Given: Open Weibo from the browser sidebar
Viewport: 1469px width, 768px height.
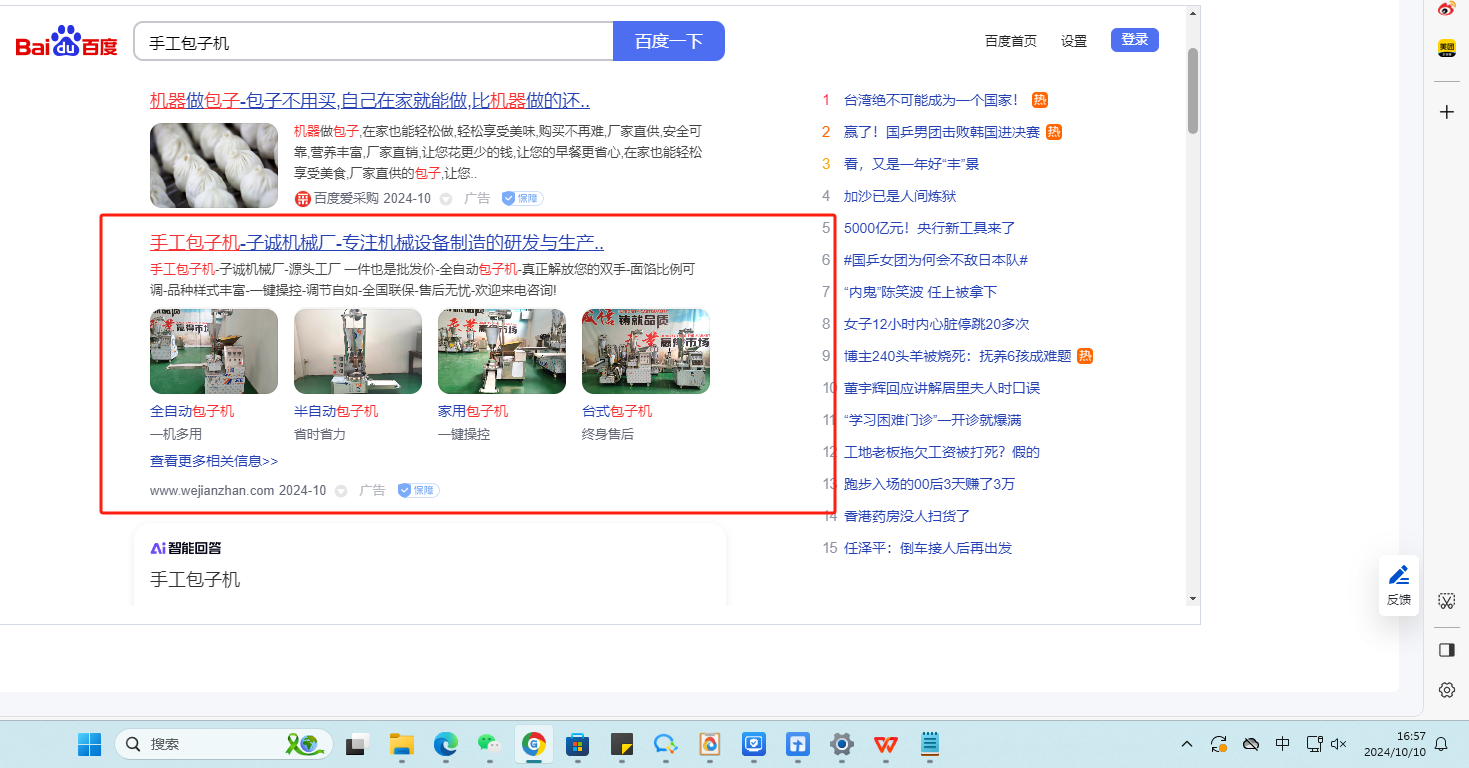Looking at the screenshot, I should (1446, 9).
